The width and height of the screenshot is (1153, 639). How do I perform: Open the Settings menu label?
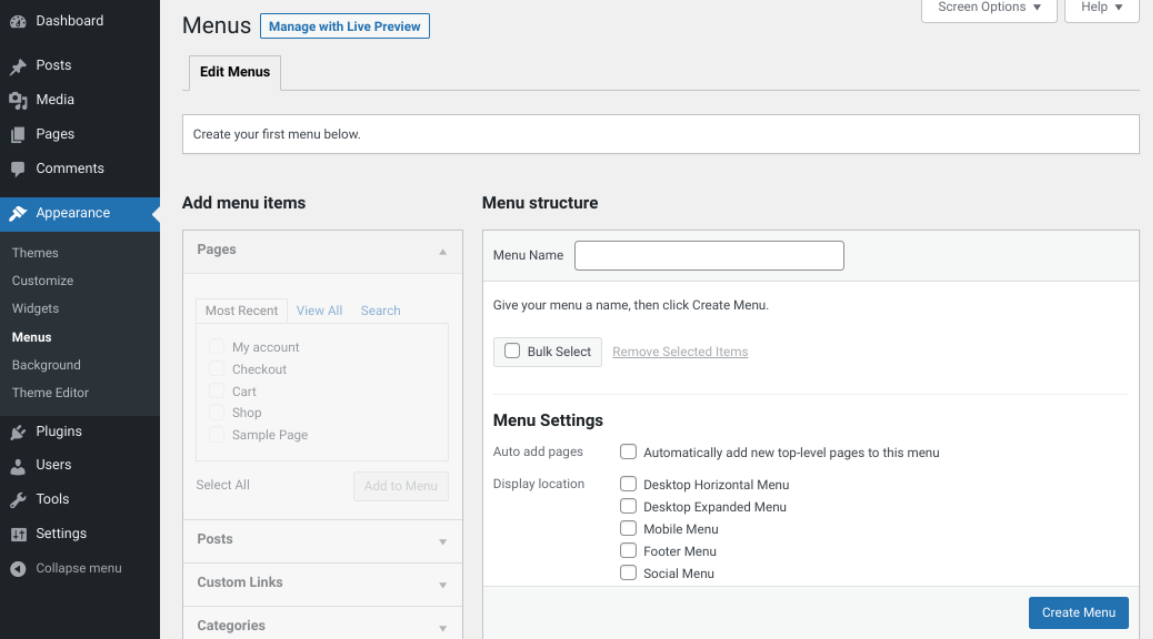(x=61, y=533)
